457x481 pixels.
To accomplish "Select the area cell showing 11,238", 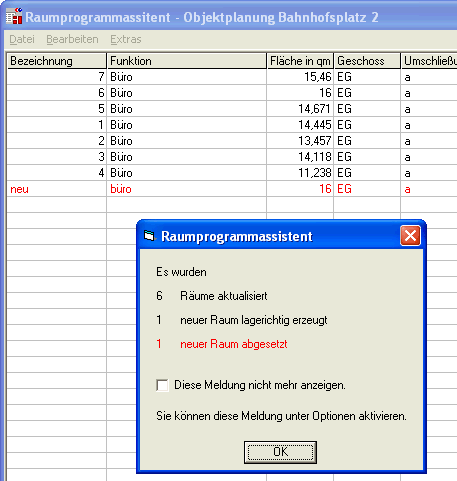I will coord(300,173).
